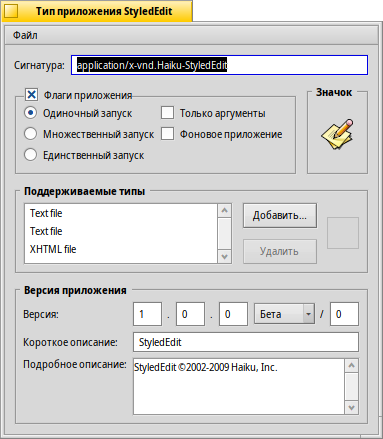This screenshot has width=383, height=439.
Task: Click the yellow window tab close box
Action: (11, 11)
